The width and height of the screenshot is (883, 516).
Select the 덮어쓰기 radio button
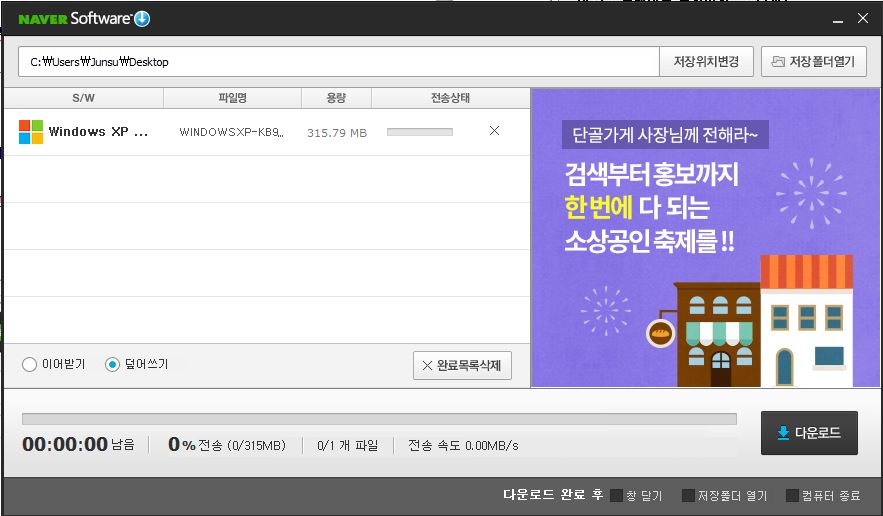tap(112, 365)
